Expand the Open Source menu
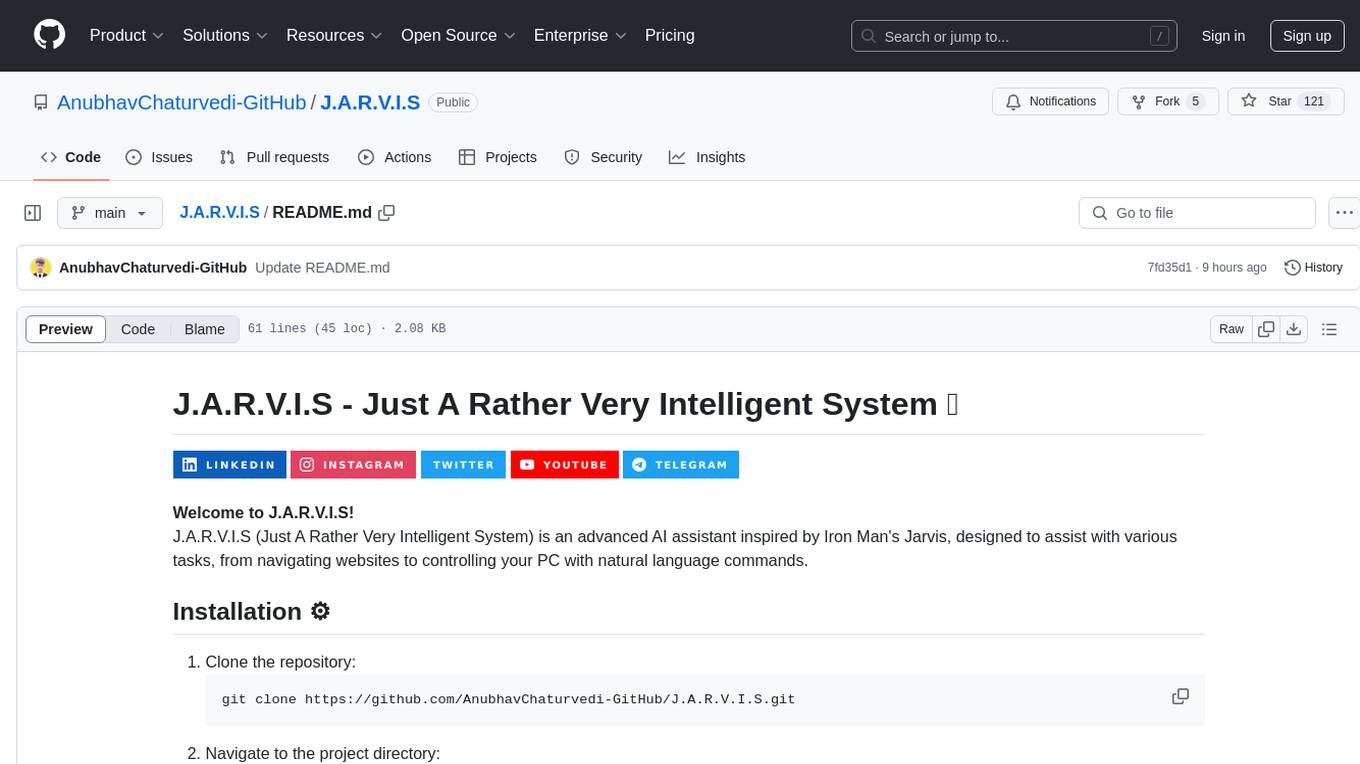 coord(458,35)
